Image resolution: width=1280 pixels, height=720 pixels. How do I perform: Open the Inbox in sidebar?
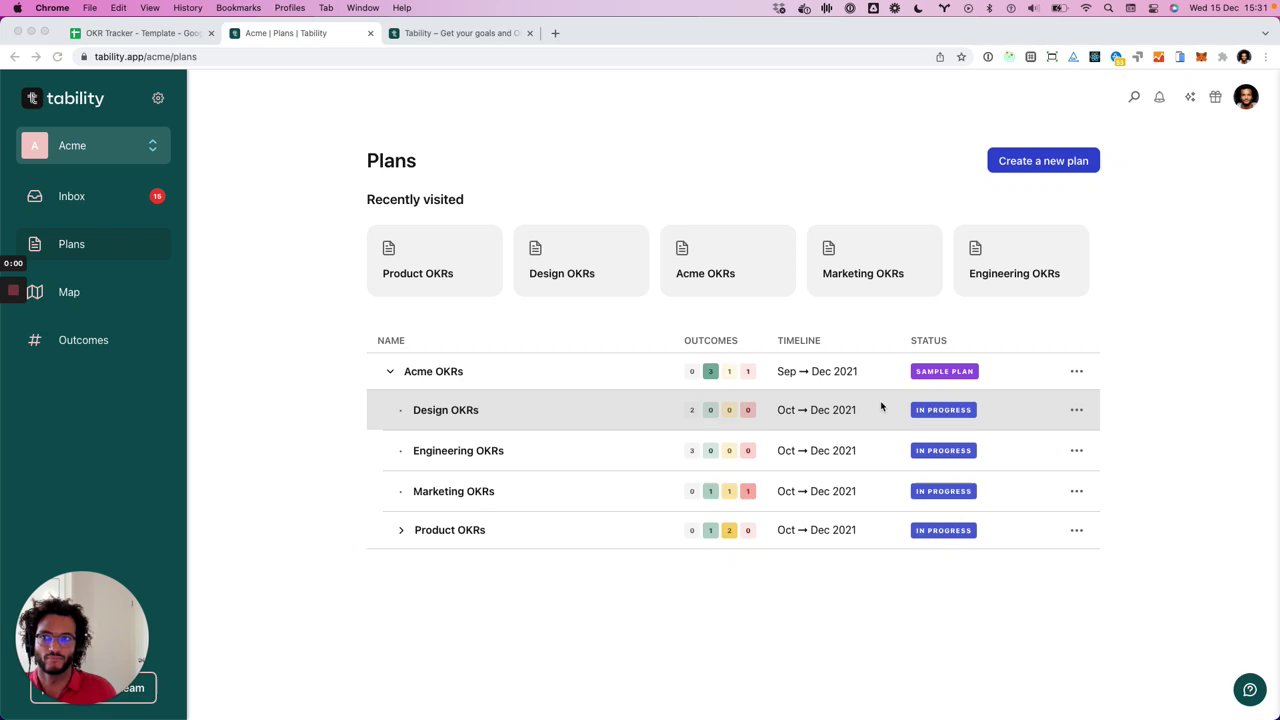[93, 196]
